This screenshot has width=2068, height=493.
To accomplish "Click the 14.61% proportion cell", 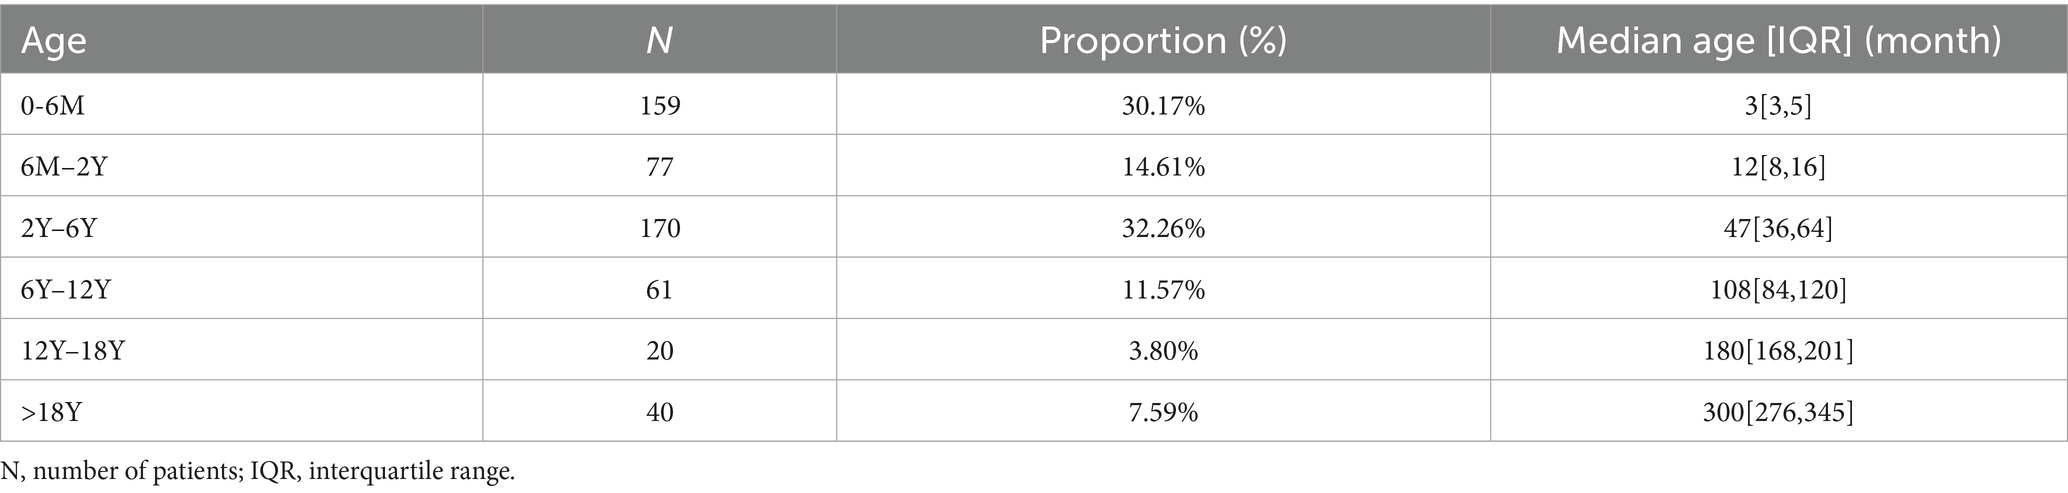I will coord(1162,166).
